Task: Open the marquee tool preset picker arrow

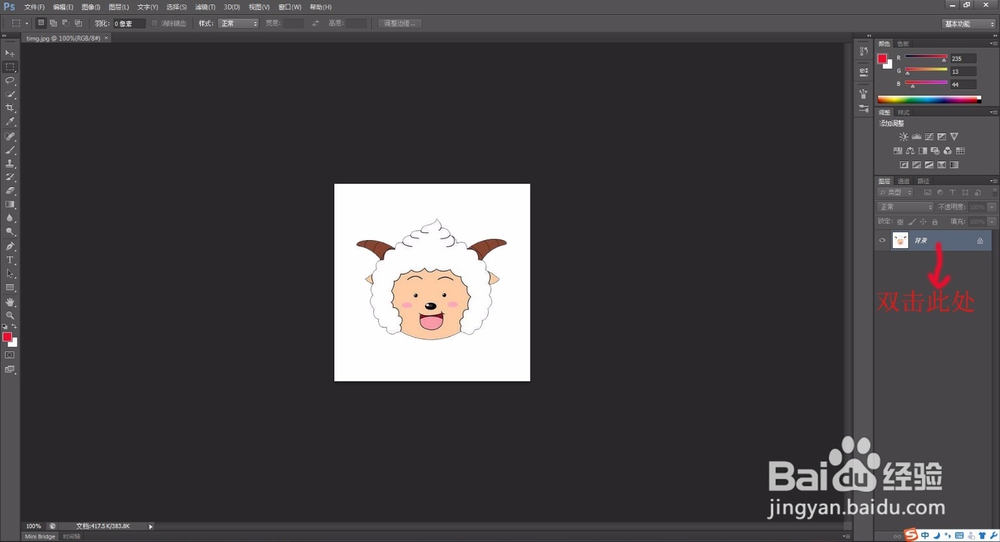Action: tap(27, 24)
